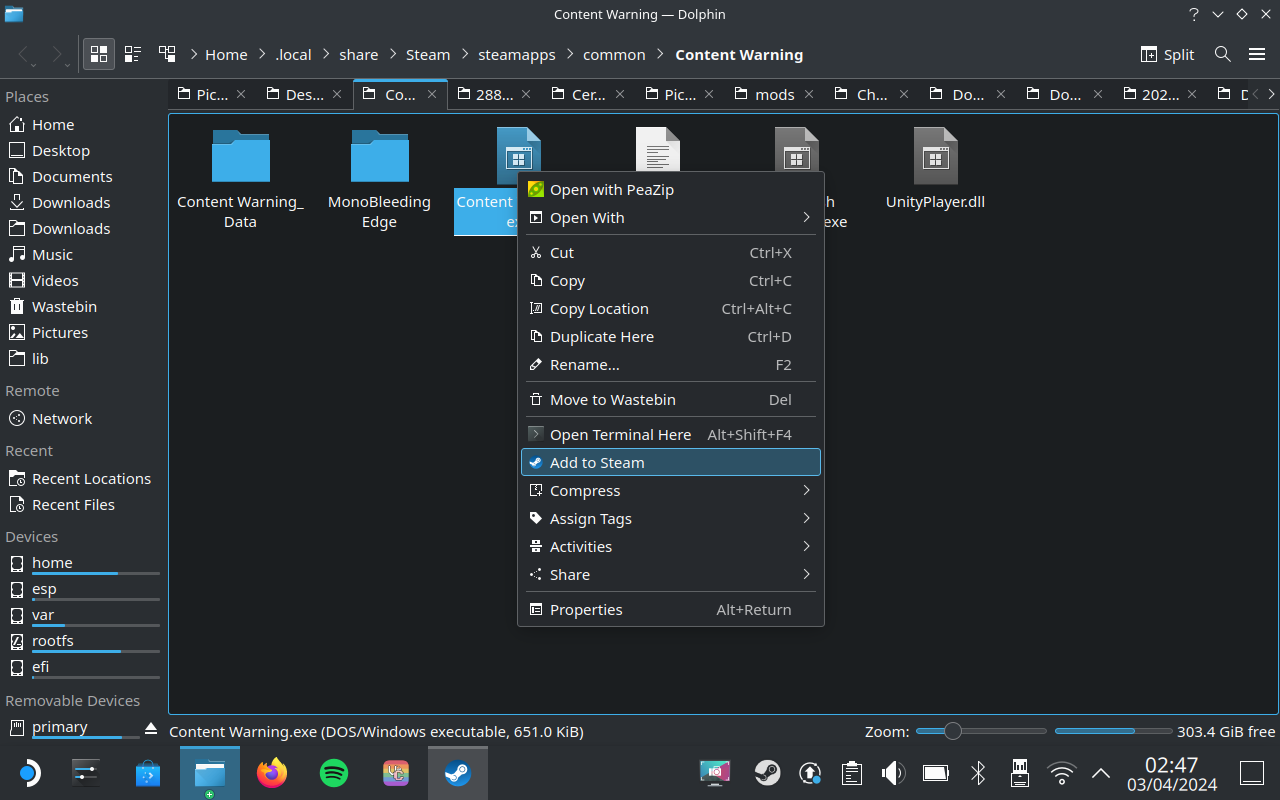
Task: Expand the Share submenu
Action: [x=671, y=574]
